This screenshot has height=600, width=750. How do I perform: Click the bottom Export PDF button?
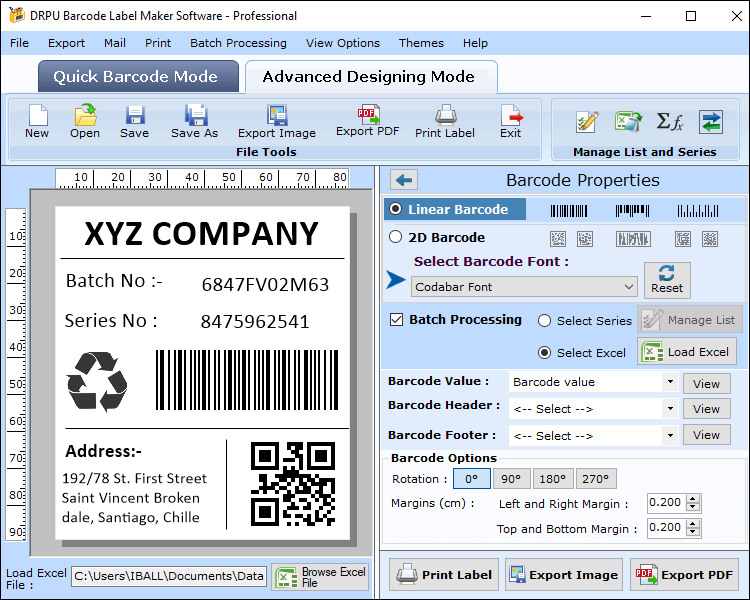685,575
